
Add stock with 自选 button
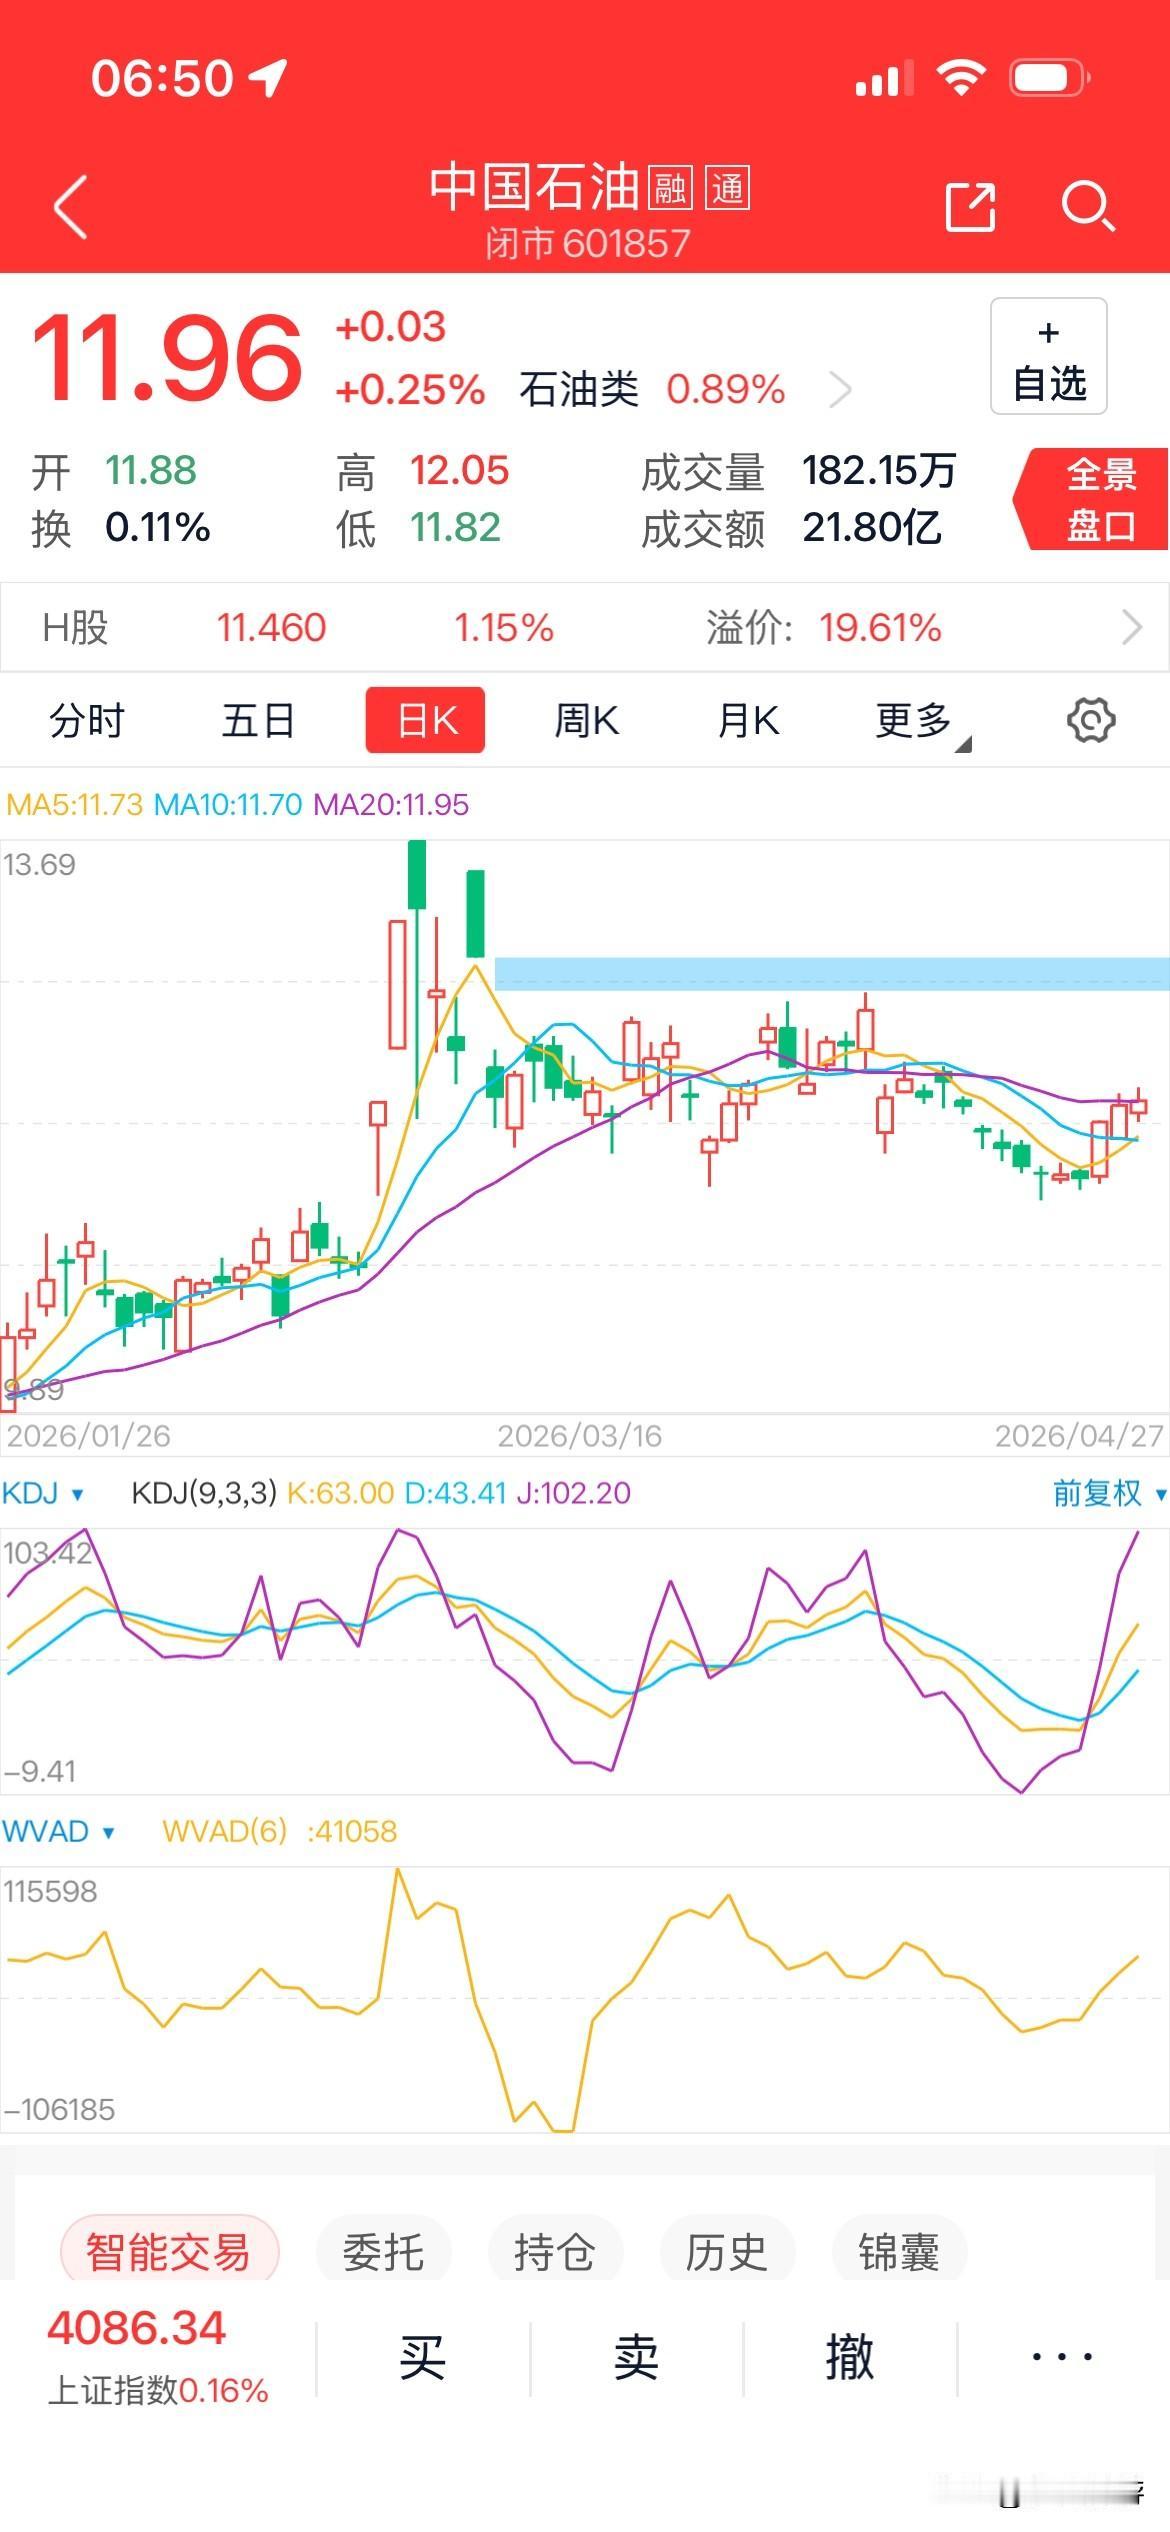pos(1048,356)
